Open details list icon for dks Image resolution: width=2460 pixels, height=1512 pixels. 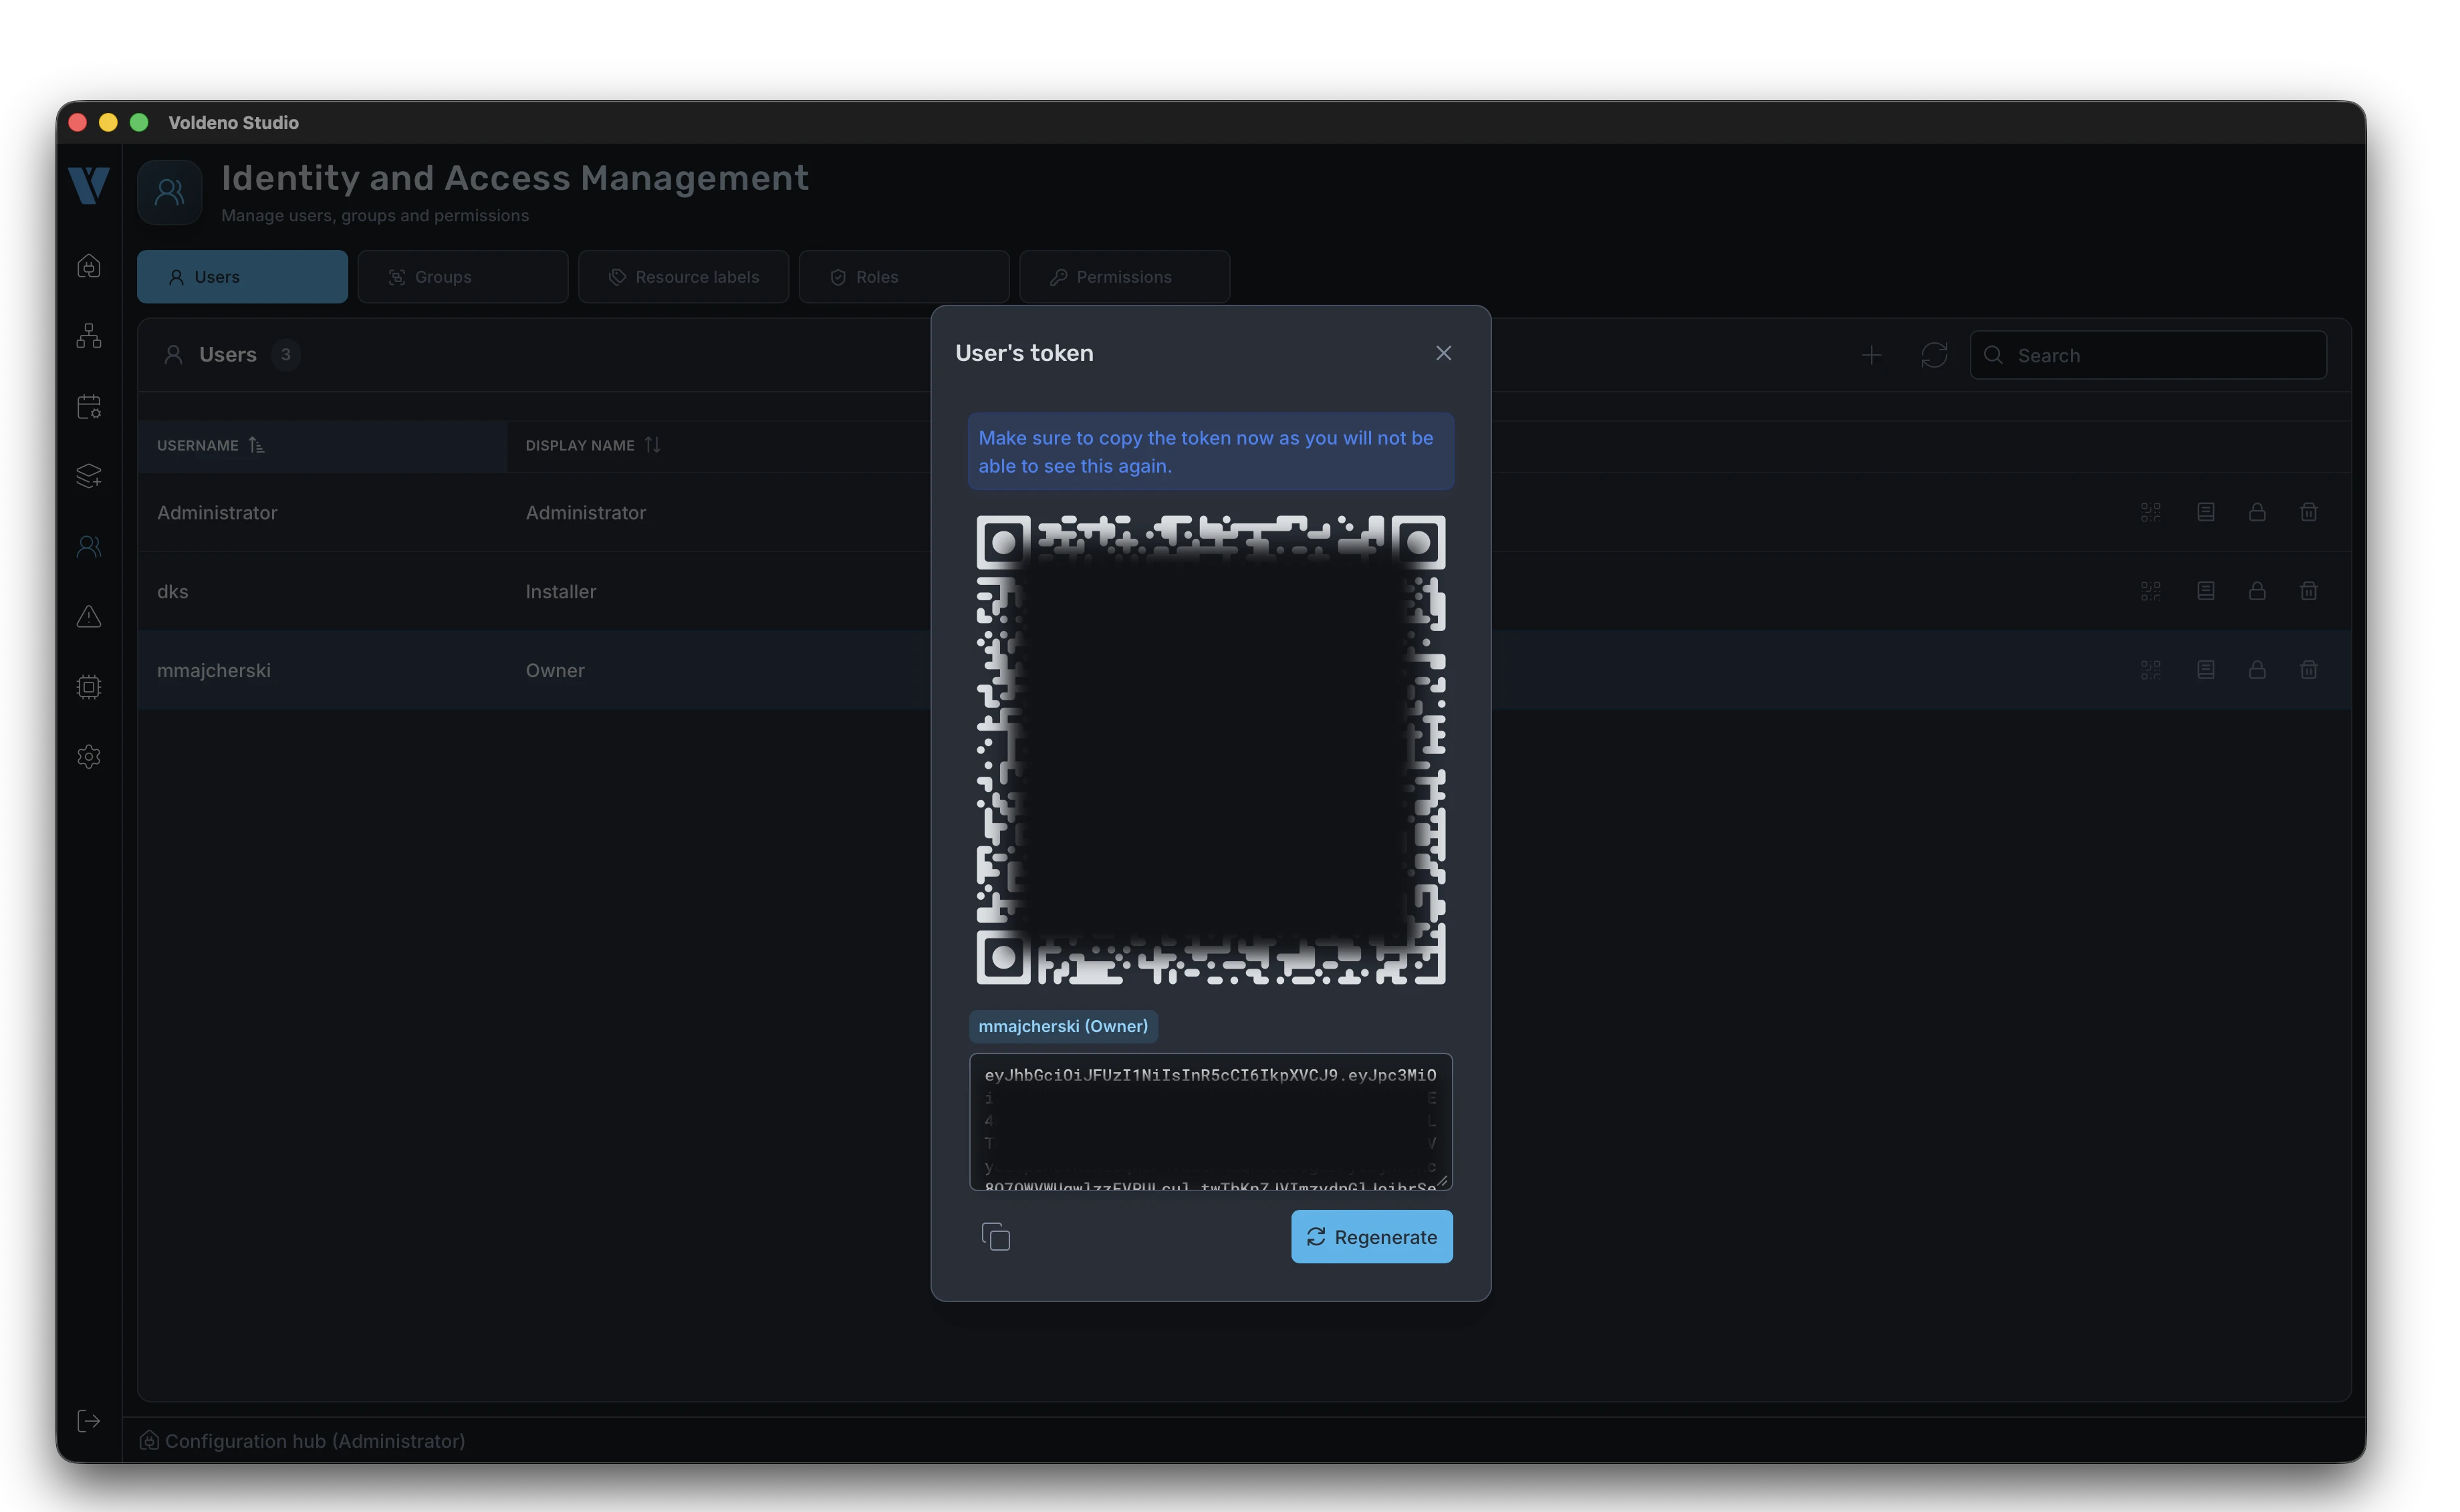pyautogui.click(x=2205, y=591)
